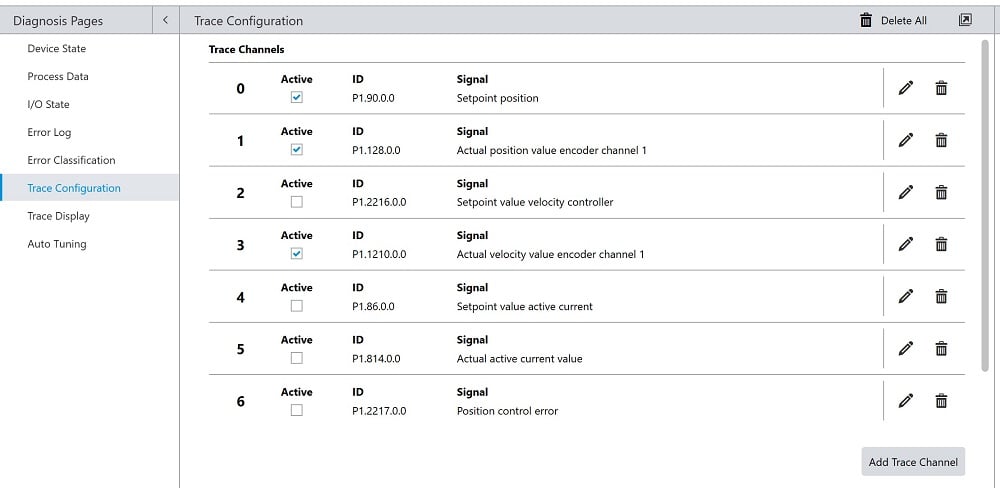
Task: Delete channel 1 Actual position value encoder
Action: [941, 140]
